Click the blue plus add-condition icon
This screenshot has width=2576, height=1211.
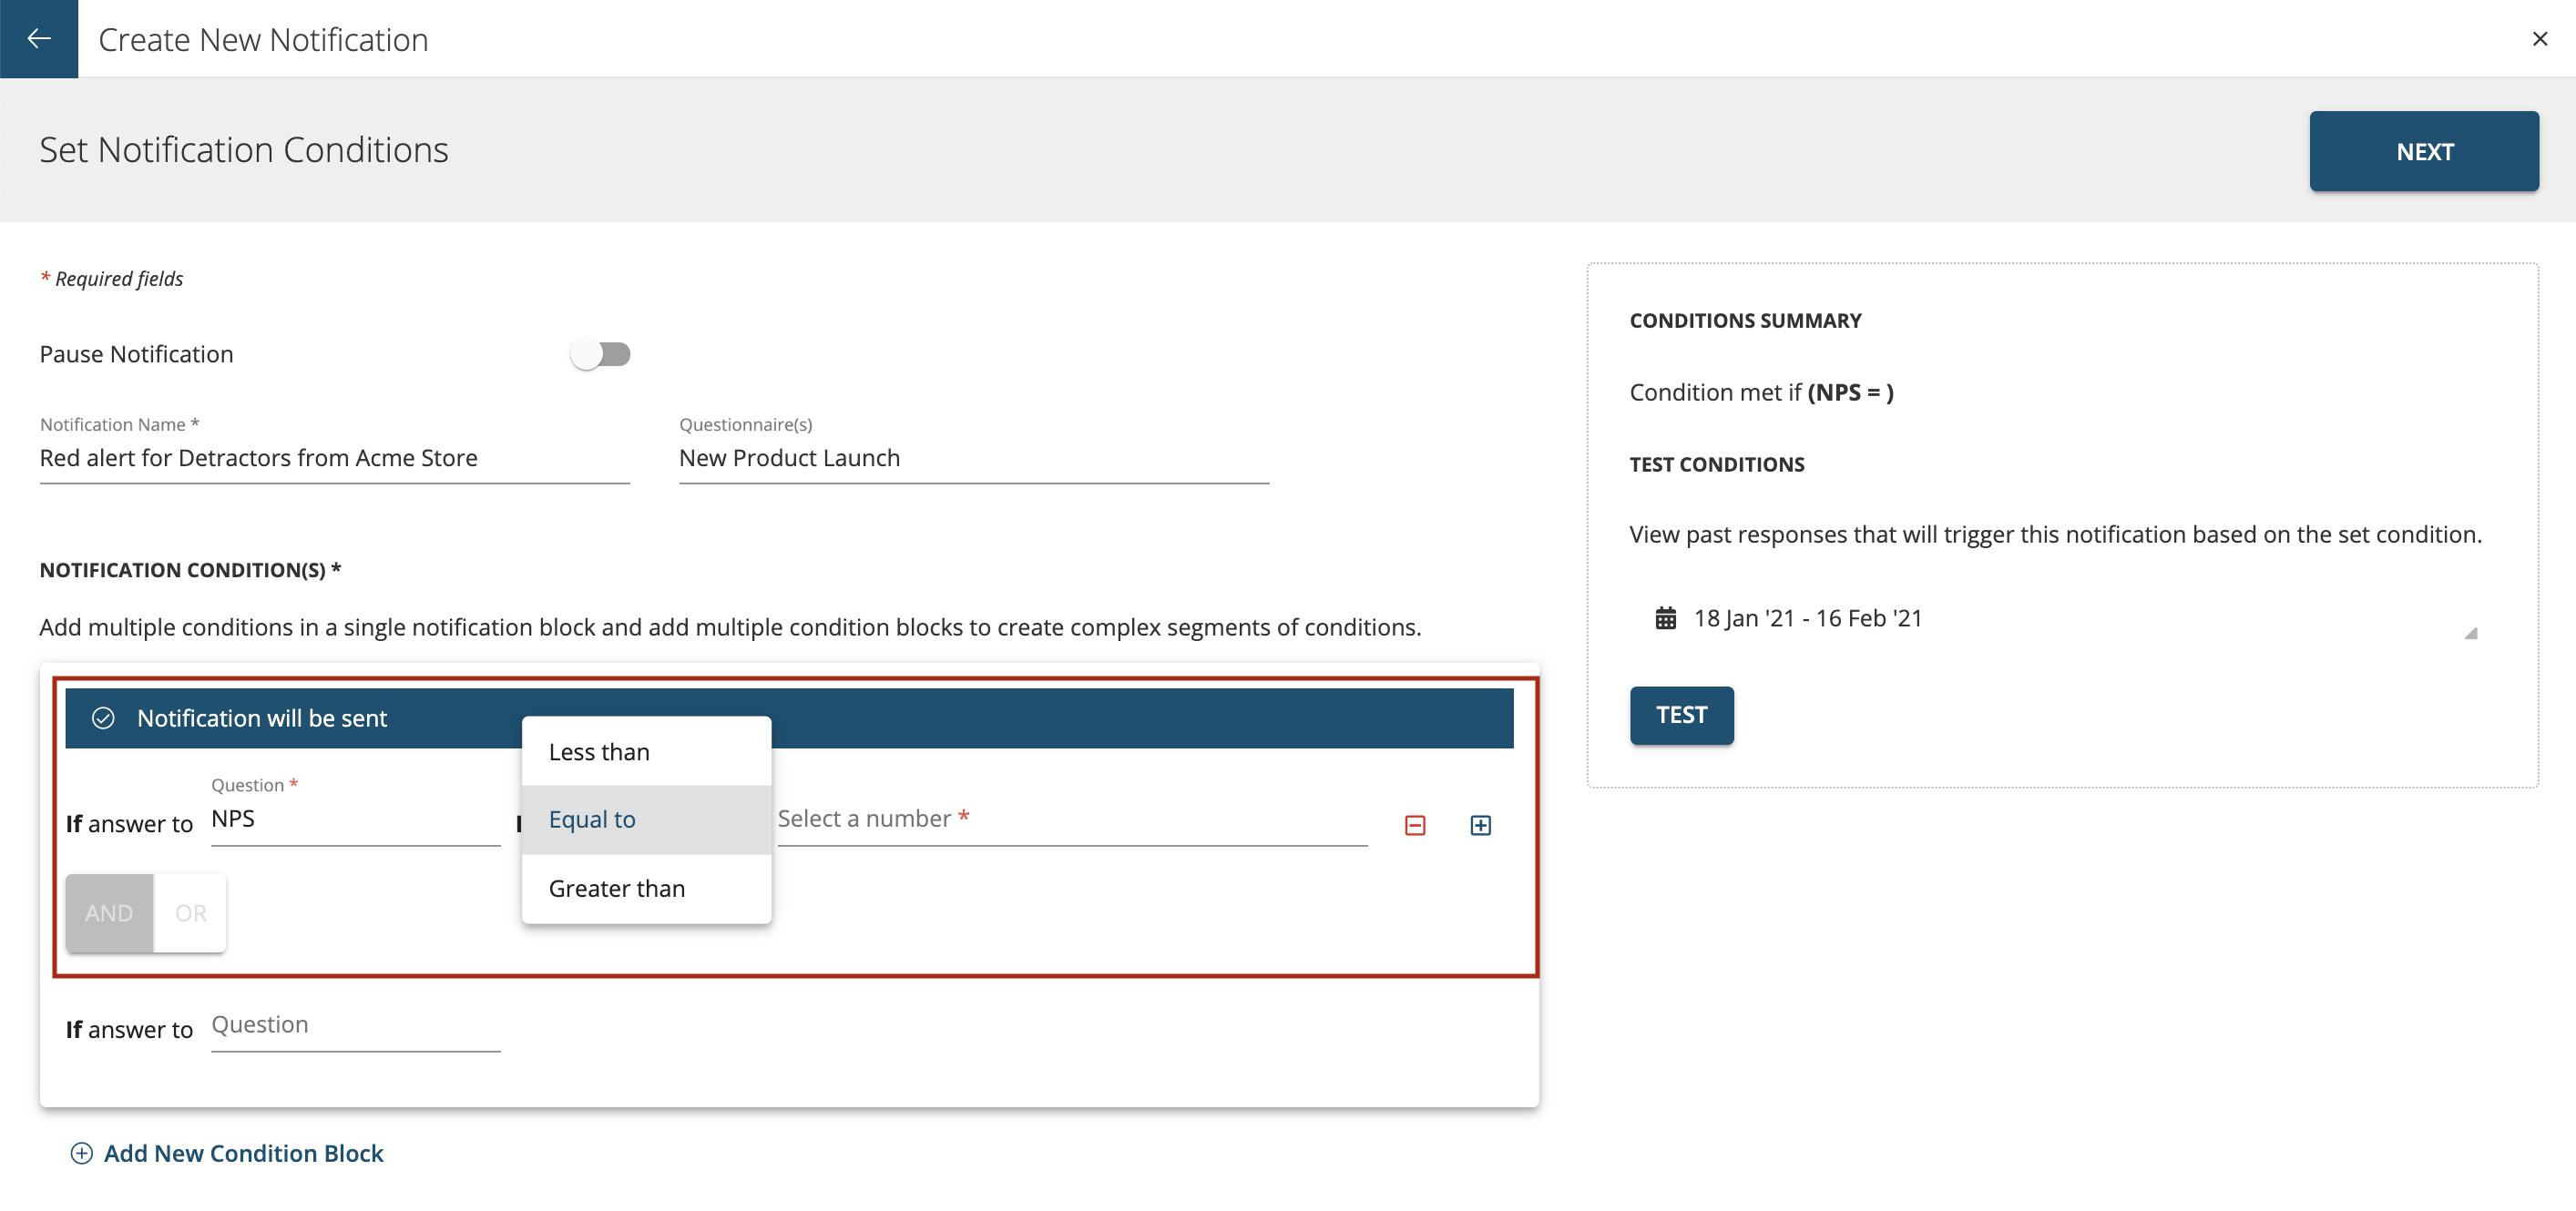pos(1476,825)
